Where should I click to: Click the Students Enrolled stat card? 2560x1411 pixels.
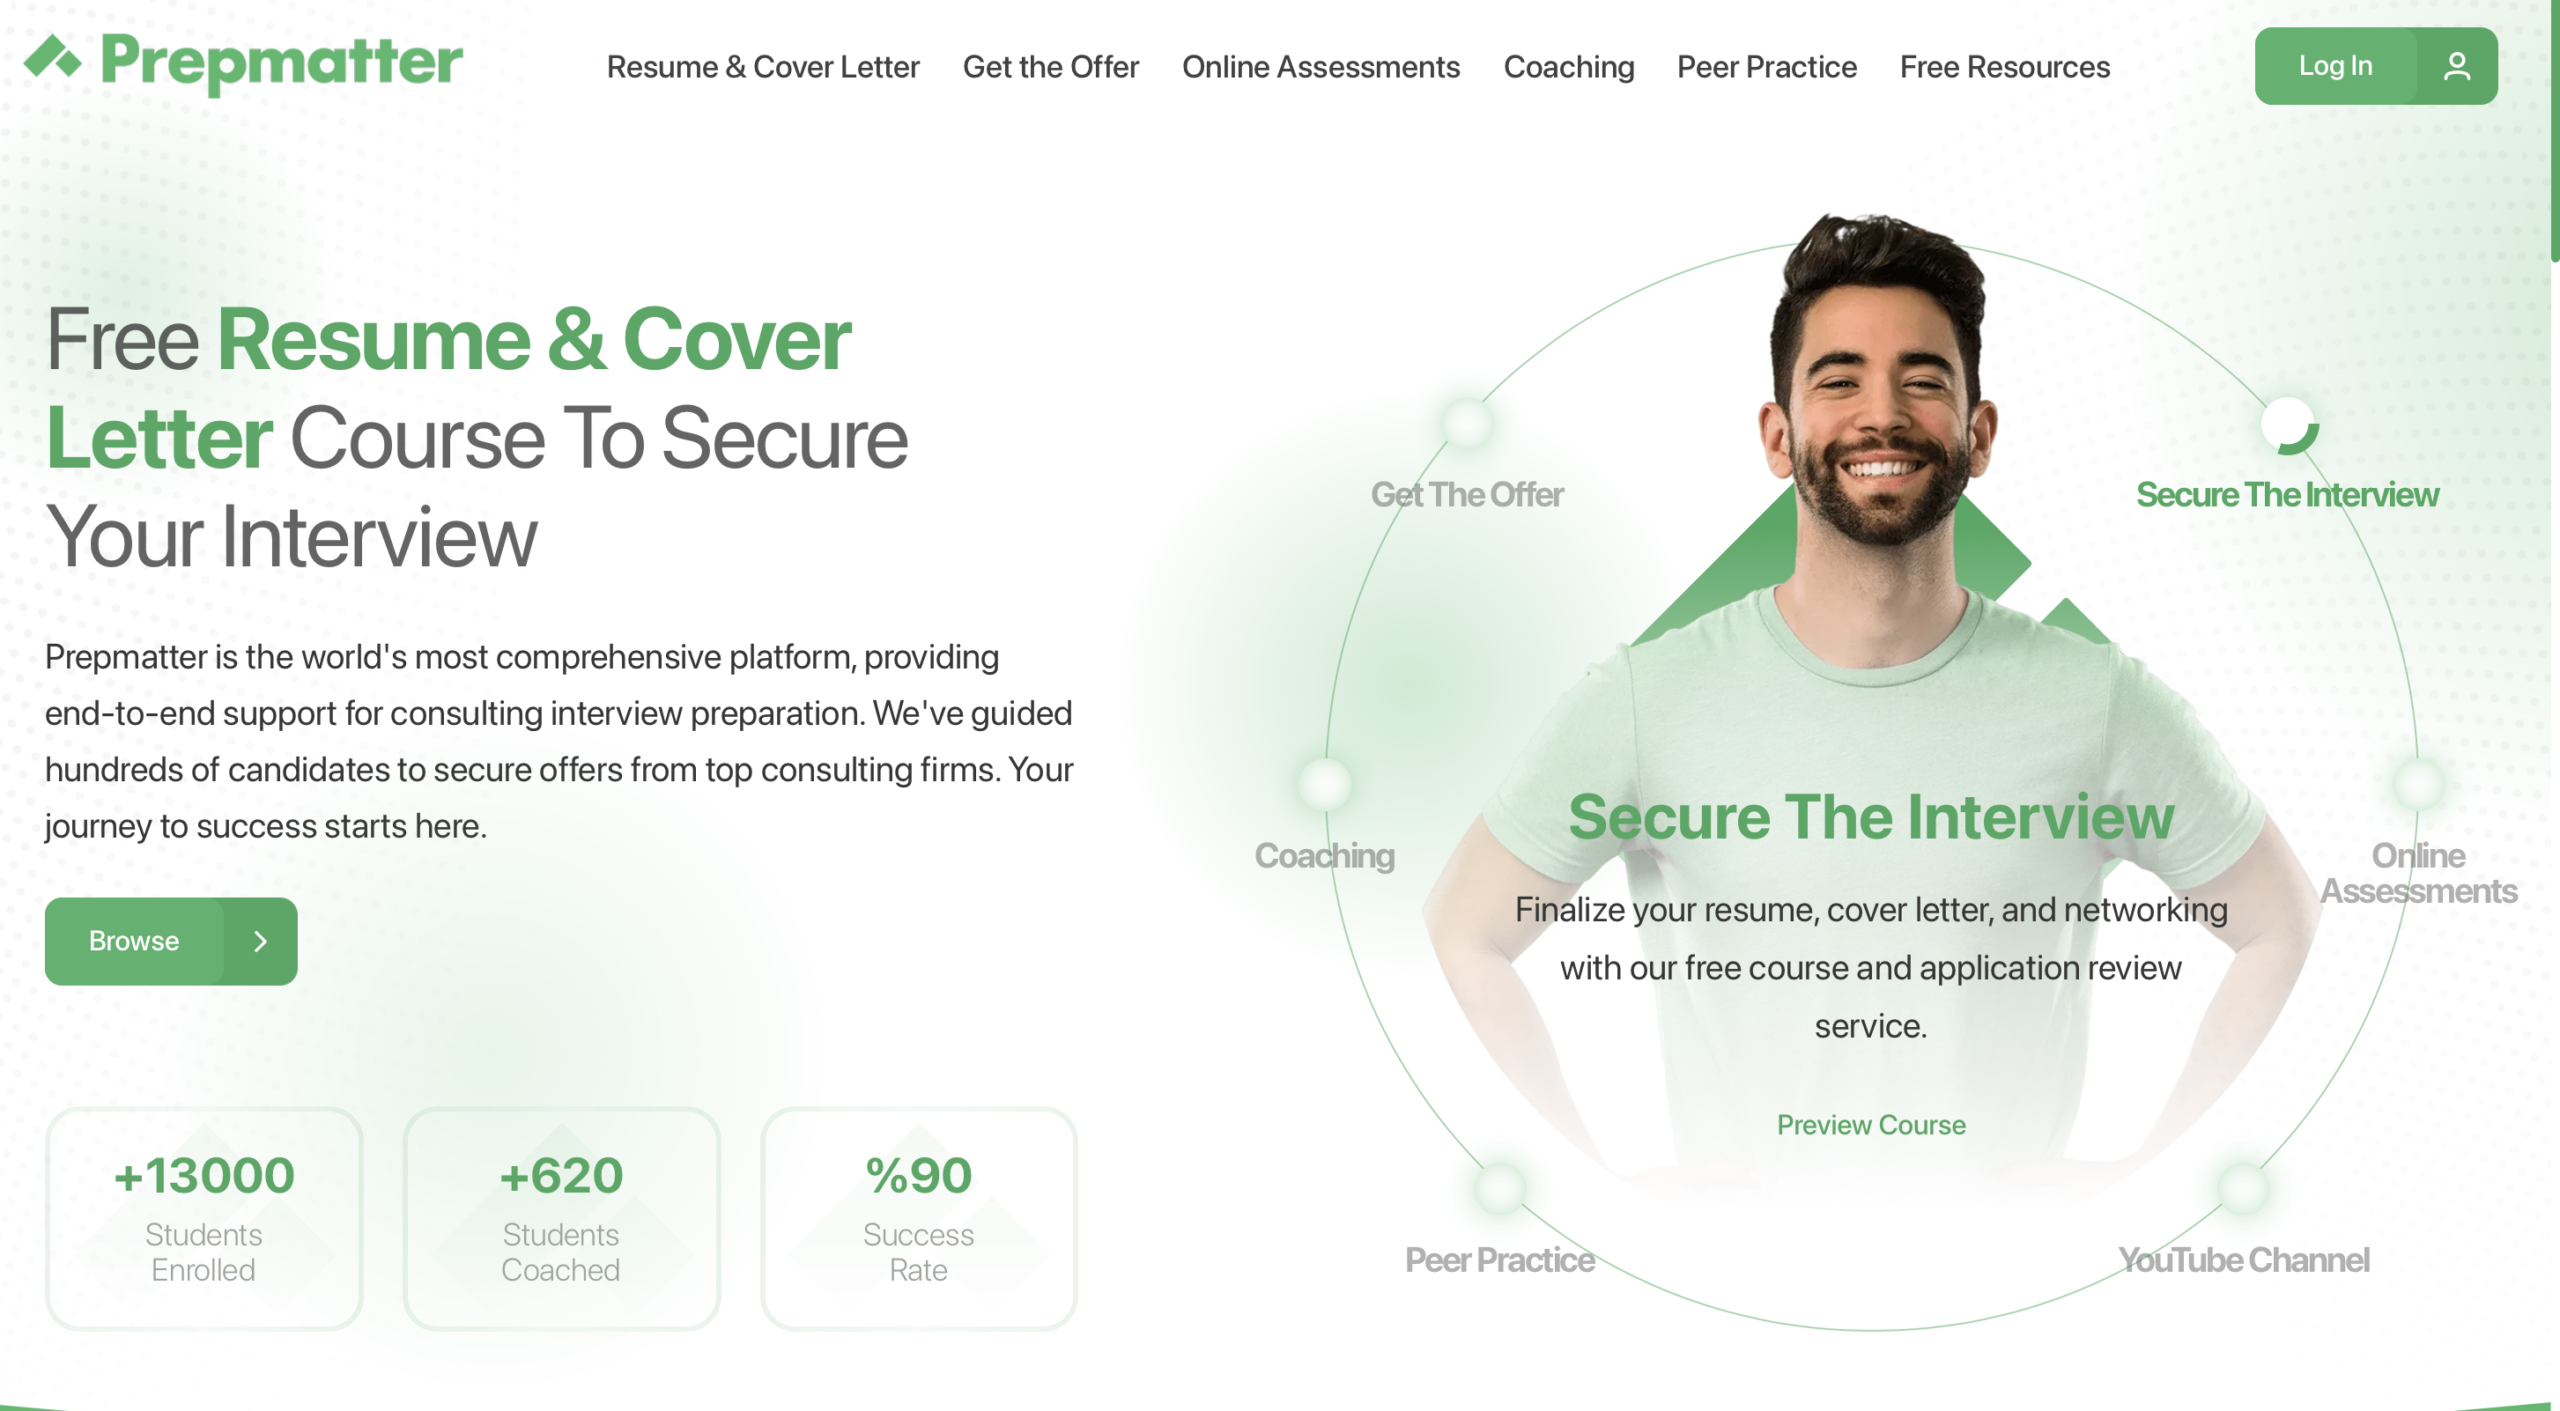pyautogui.click(x=204, y=1218)
